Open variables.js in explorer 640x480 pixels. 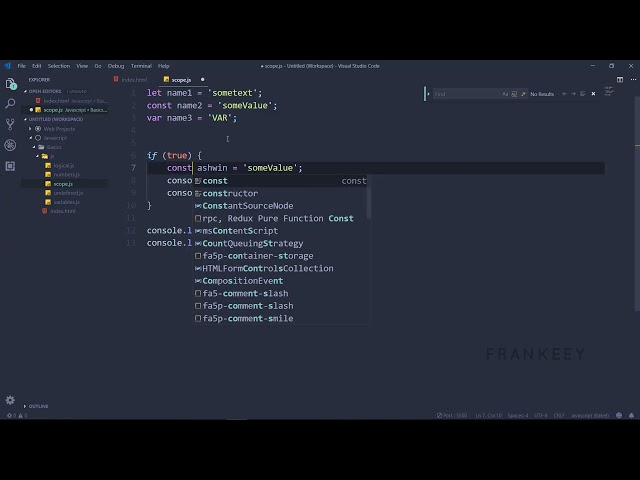pos(67,202)
